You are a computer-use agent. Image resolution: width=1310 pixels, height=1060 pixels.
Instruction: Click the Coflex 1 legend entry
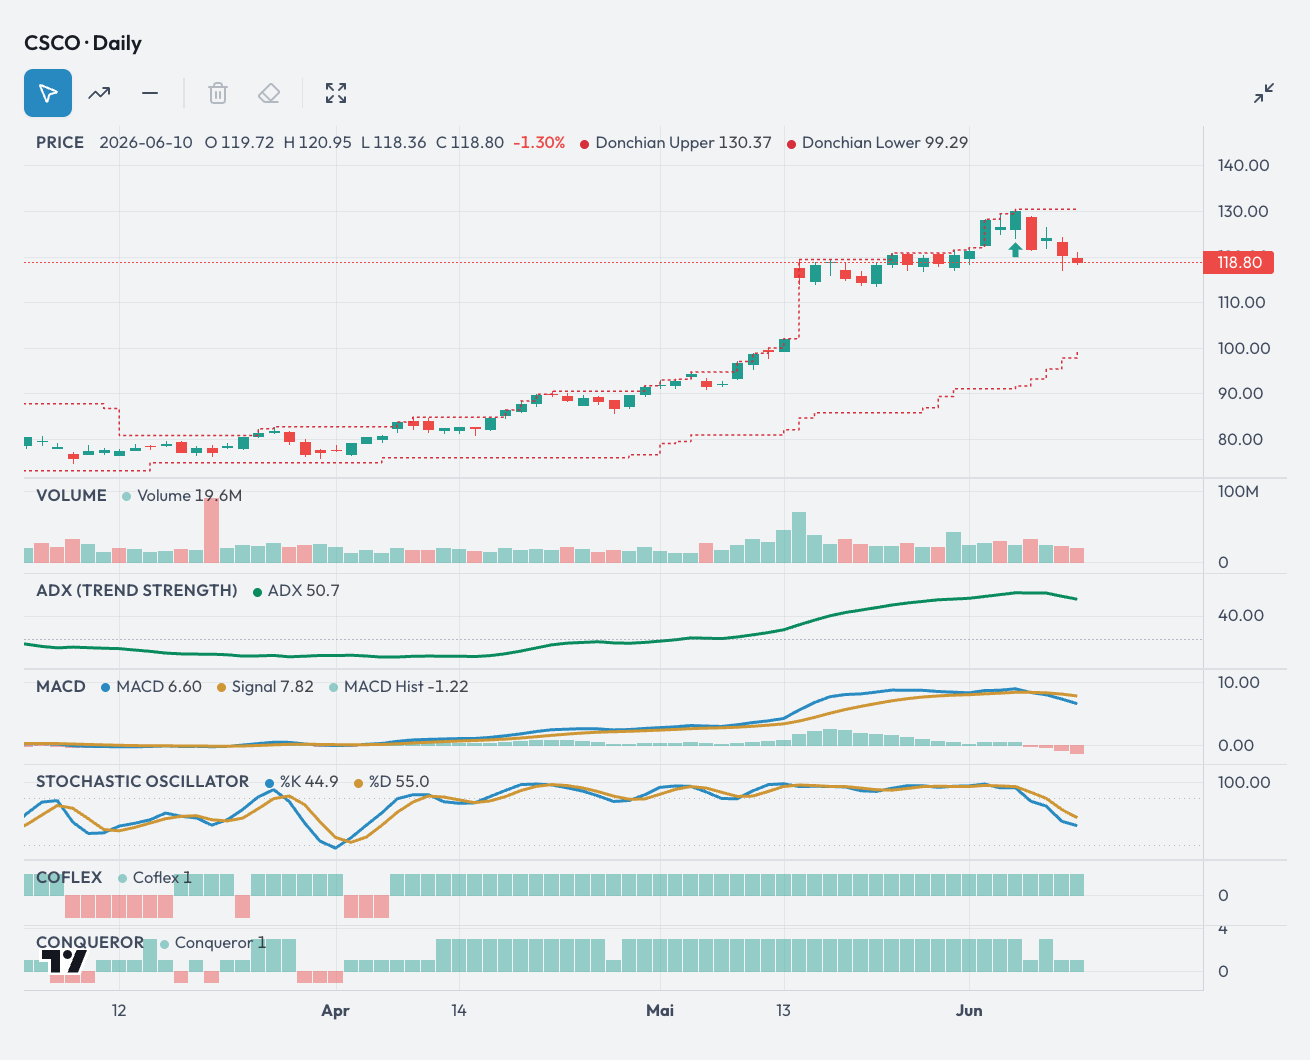click(162, 877)
